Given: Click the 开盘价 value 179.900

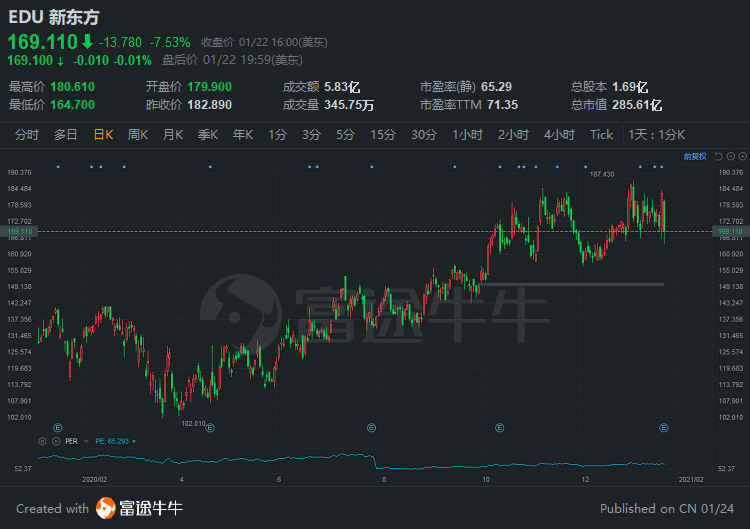Looking at the screenshot, I should click(x=210, y=87).
